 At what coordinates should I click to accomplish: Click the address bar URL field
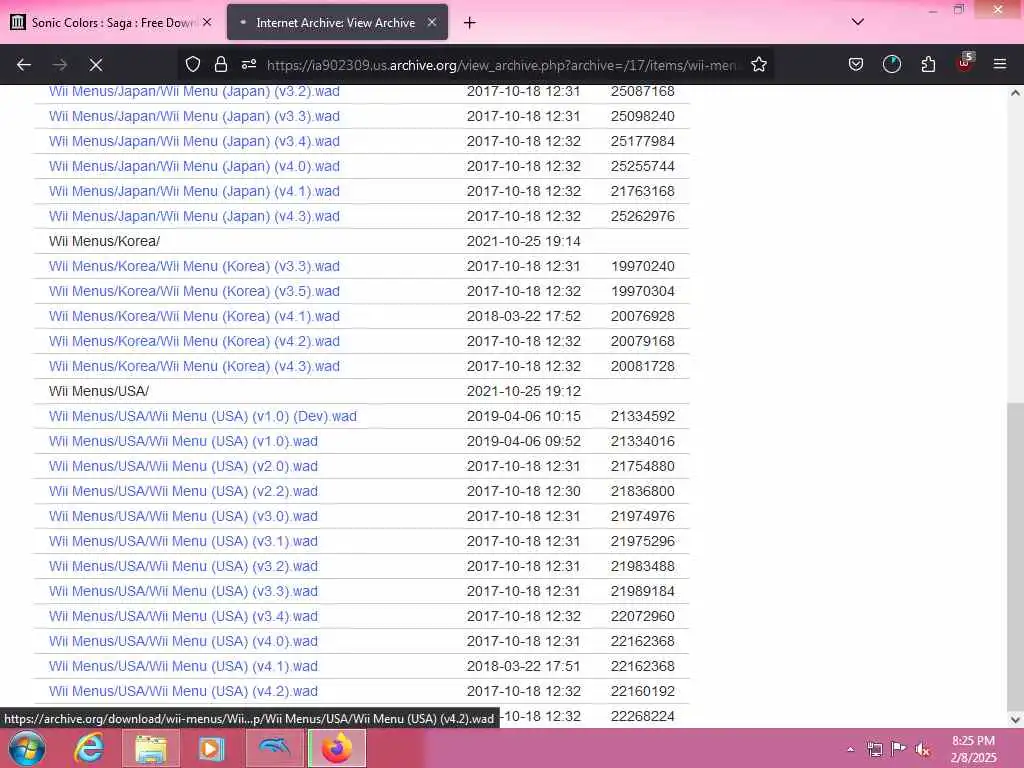pos(502,65)
